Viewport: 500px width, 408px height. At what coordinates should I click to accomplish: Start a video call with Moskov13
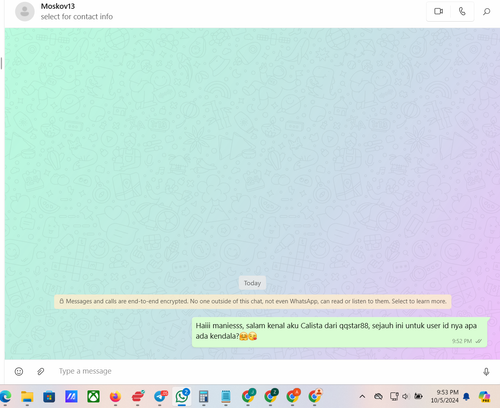[438, 12]
